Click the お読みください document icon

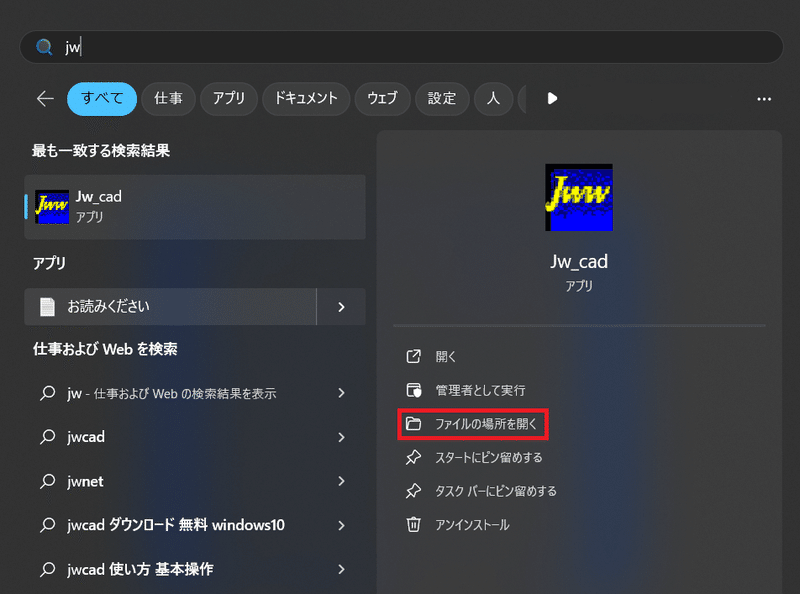(x=47, y=307)
